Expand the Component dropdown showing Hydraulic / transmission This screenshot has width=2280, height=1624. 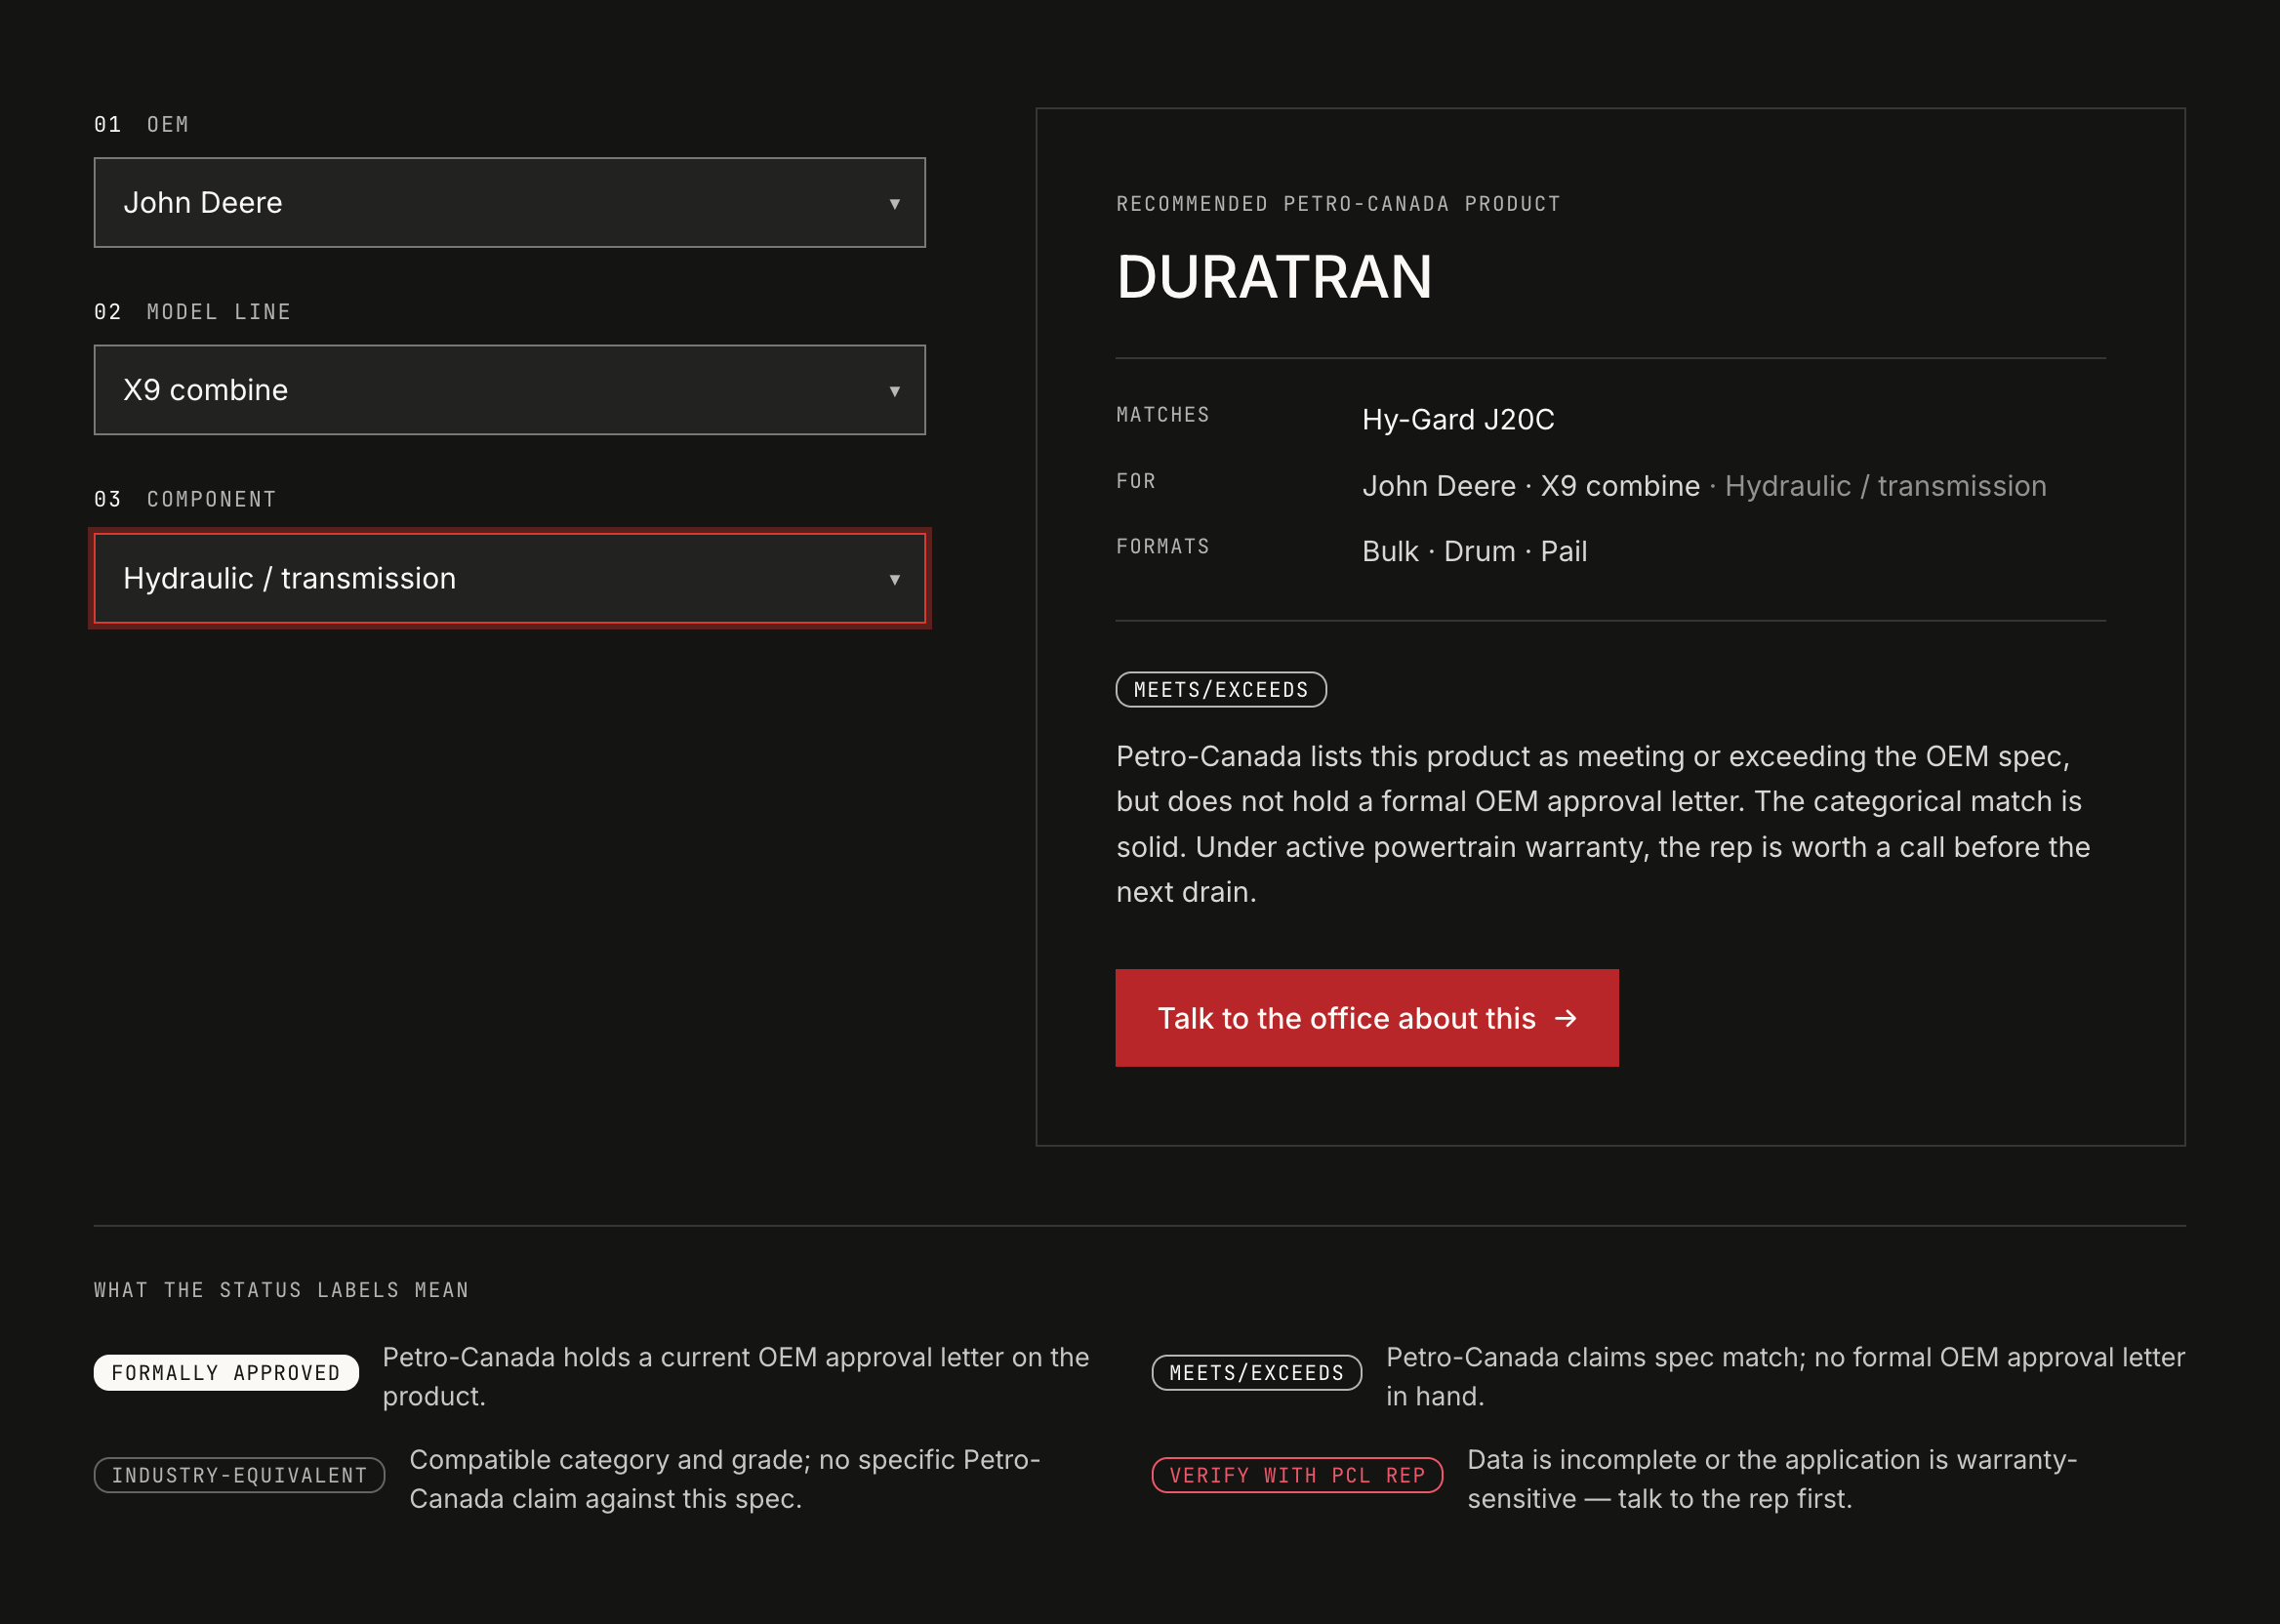(x=510, y=578)
